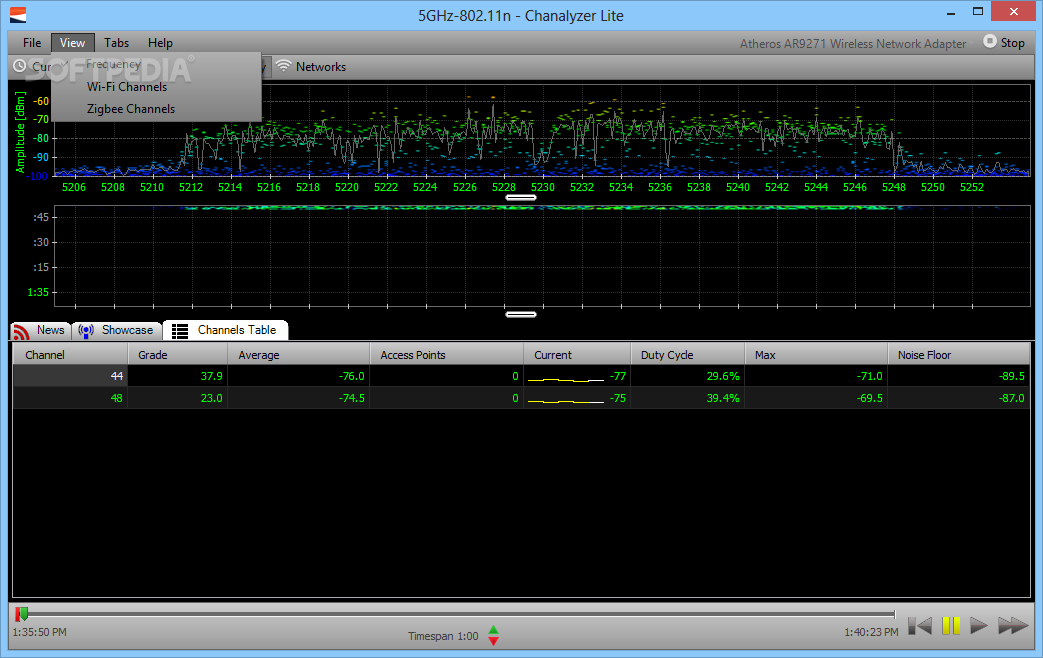Click the -87.0 noise floor value

(1012, 398)
